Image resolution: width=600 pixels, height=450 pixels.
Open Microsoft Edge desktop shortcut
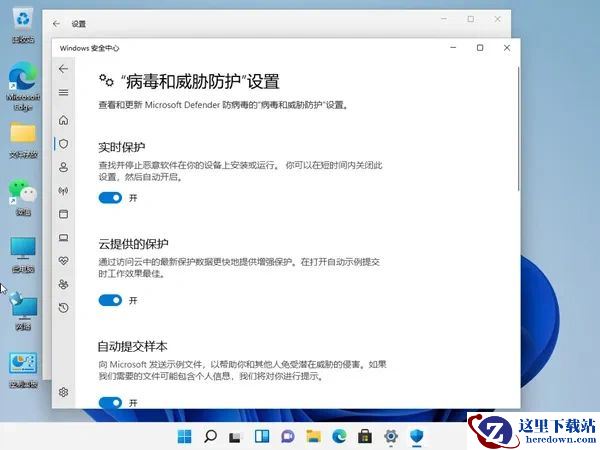click(x=23, y=86)
